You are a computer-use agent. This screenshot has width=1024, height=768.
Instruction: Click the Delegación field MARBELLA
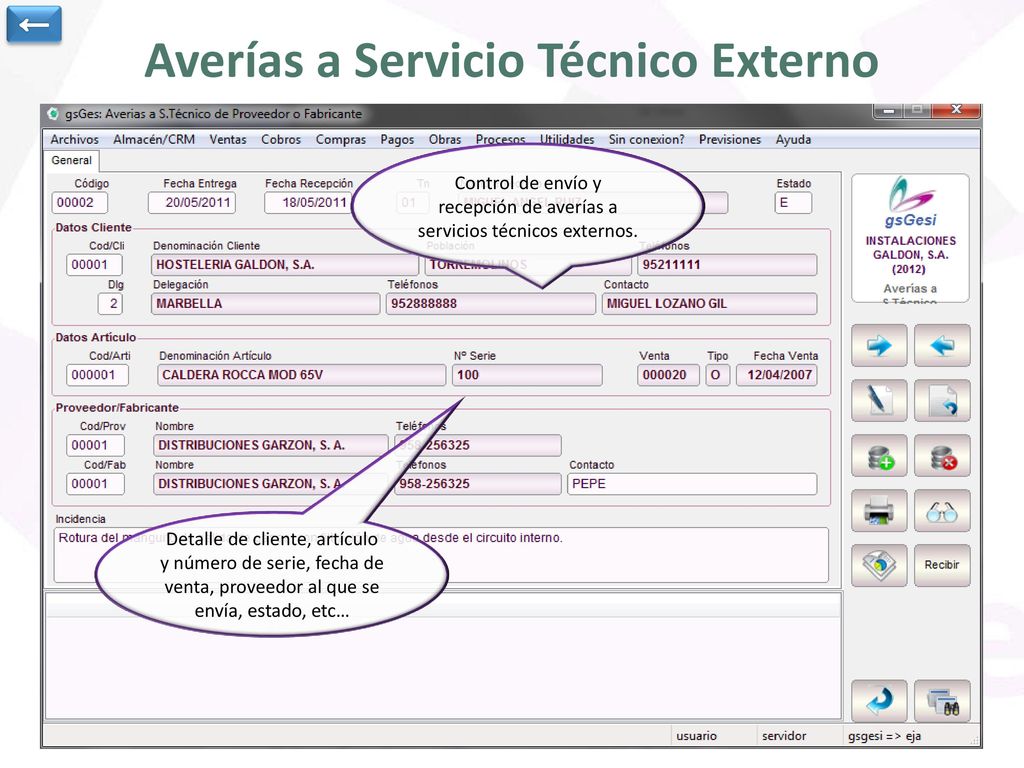[265, 304]
